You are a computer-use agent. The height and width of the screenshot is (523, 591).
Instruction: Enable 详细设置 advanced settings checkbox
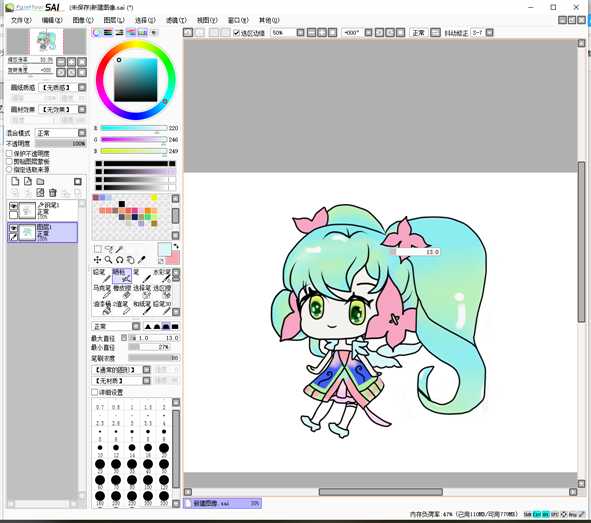(x=95, y=392)
